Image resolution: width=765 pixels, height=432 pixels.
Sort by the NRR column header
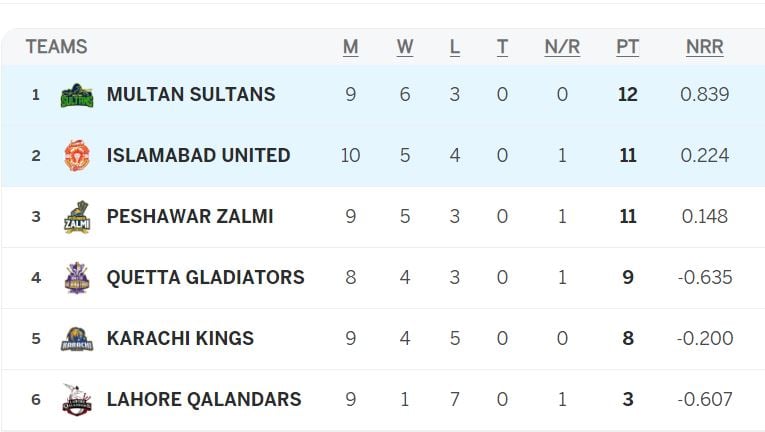click(x=704, y=47)
